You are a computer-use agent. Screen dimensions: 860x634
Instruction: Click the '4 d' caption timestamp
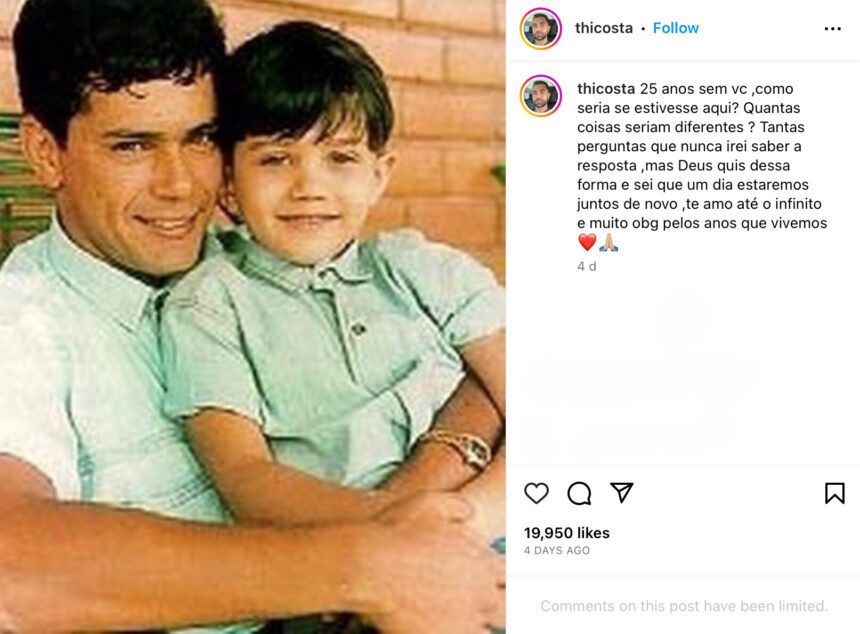586,266
